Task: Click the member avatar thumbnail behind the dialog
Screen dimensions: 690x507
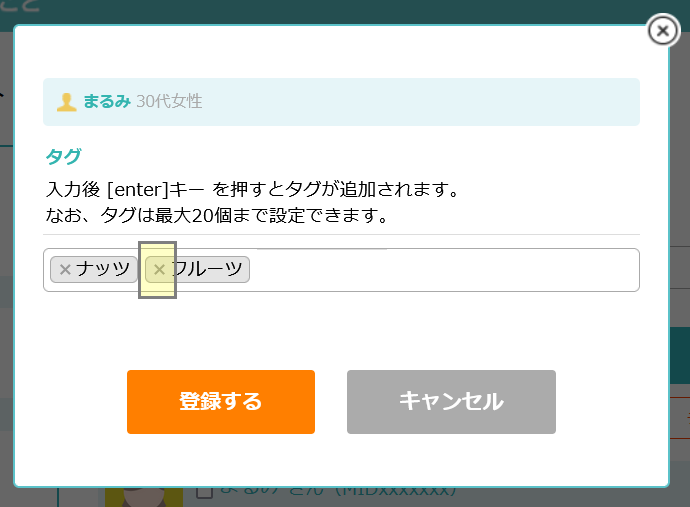Action: pos(144,497)
